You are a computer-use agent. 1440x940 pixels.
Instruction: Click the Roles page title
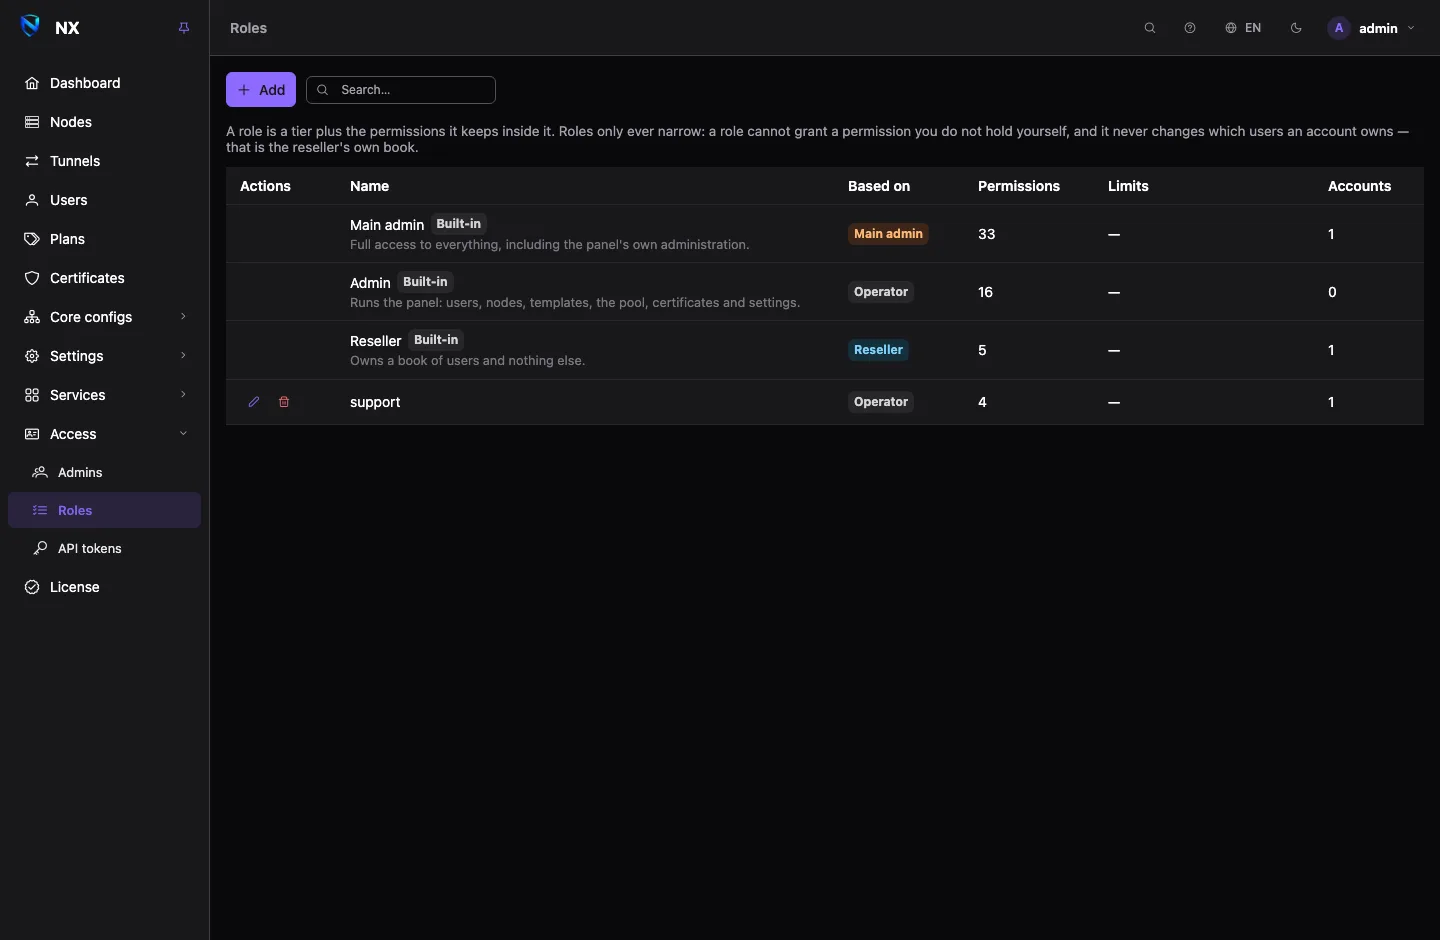tap(248, 28)
